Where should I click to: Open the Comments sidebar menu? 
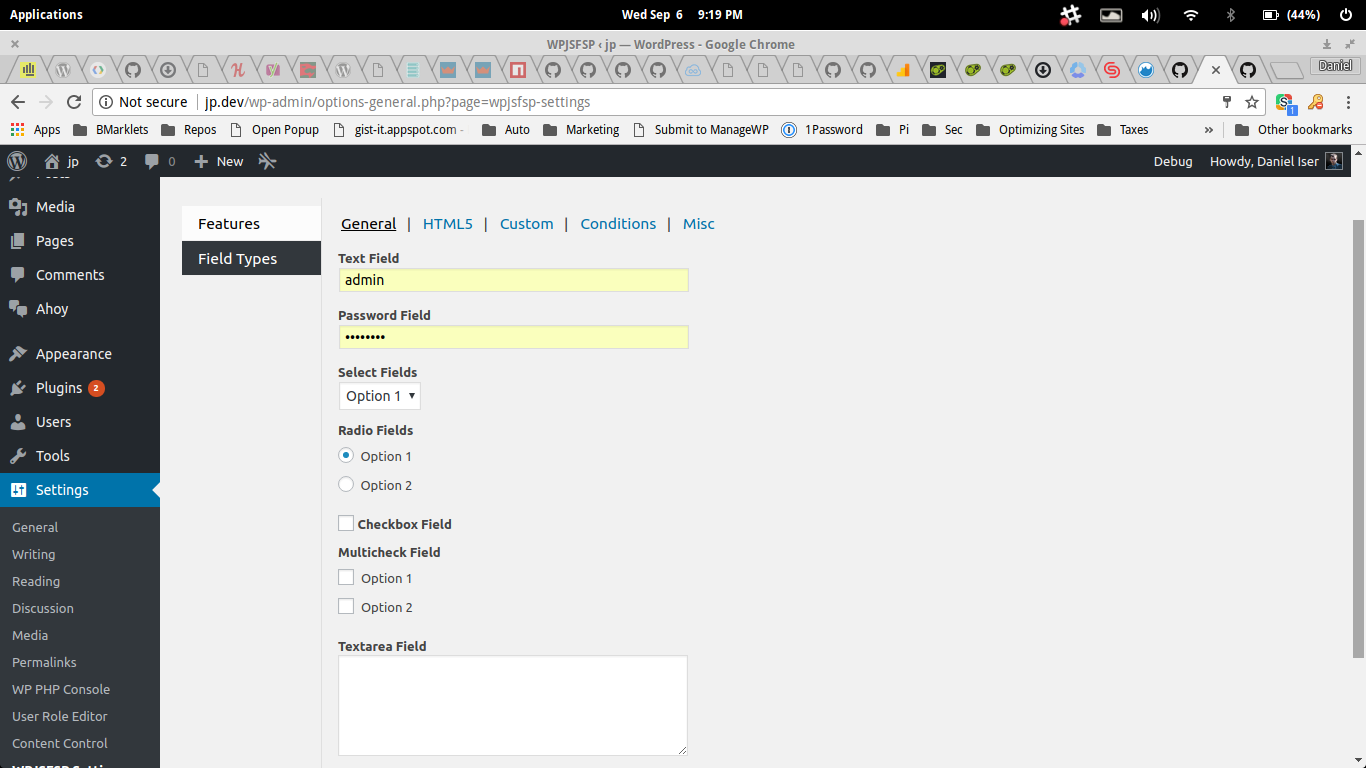(80, 275)
